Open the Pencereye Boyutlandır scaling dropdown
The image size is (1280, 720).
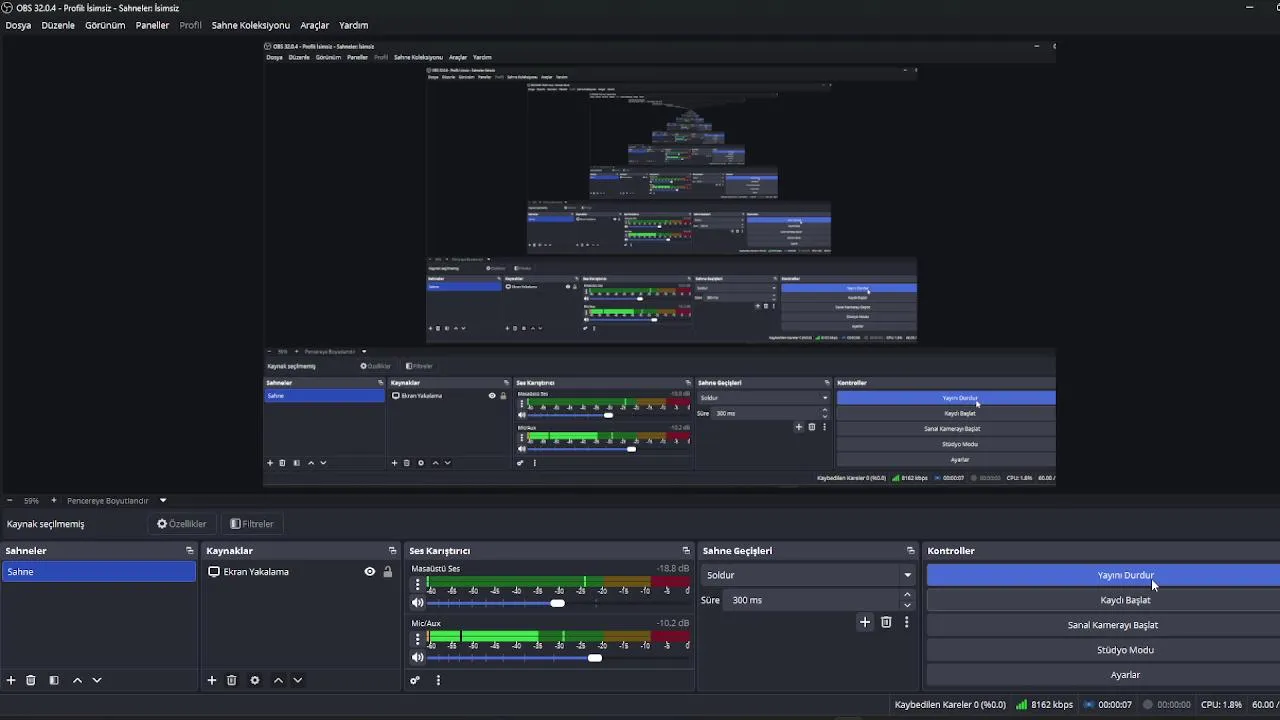tap(163, 501)
